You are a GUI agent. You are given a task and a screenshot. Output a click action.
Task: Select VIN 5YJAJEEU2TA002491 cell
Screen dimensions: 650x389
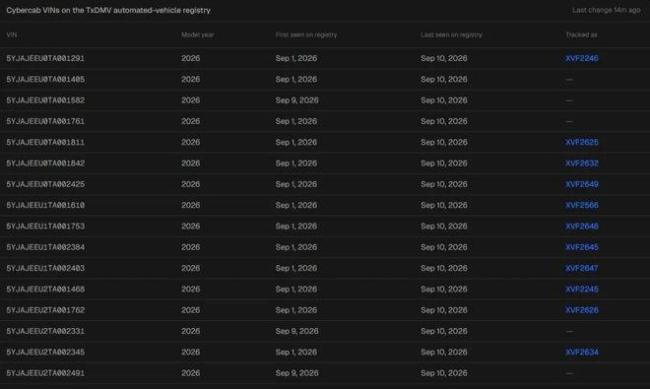coord(46,373)
